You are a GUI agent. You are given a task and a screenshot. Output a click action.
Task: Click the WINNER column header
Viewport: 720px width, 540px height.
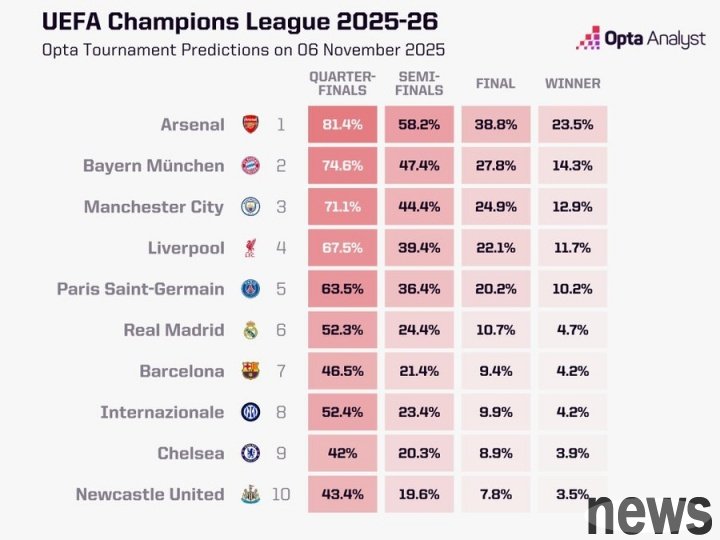[x=572, y=83]
